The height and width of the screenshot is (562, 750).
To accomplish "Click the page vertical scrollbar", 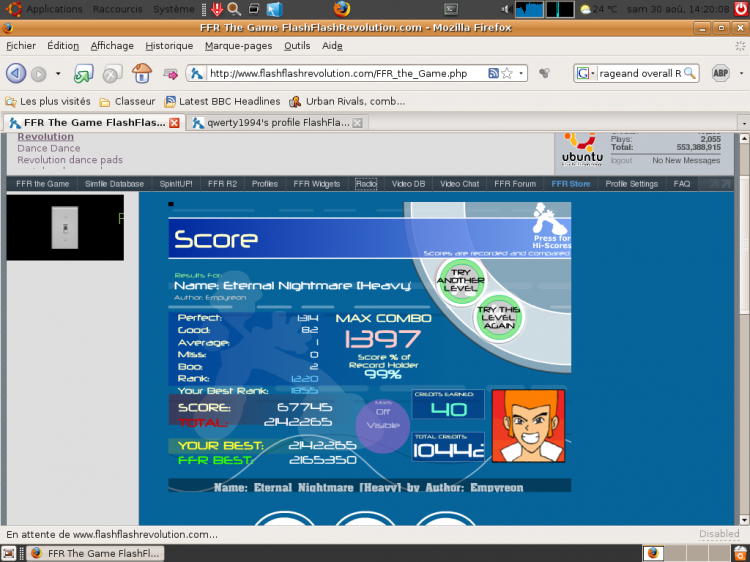I will click(744, 329).
